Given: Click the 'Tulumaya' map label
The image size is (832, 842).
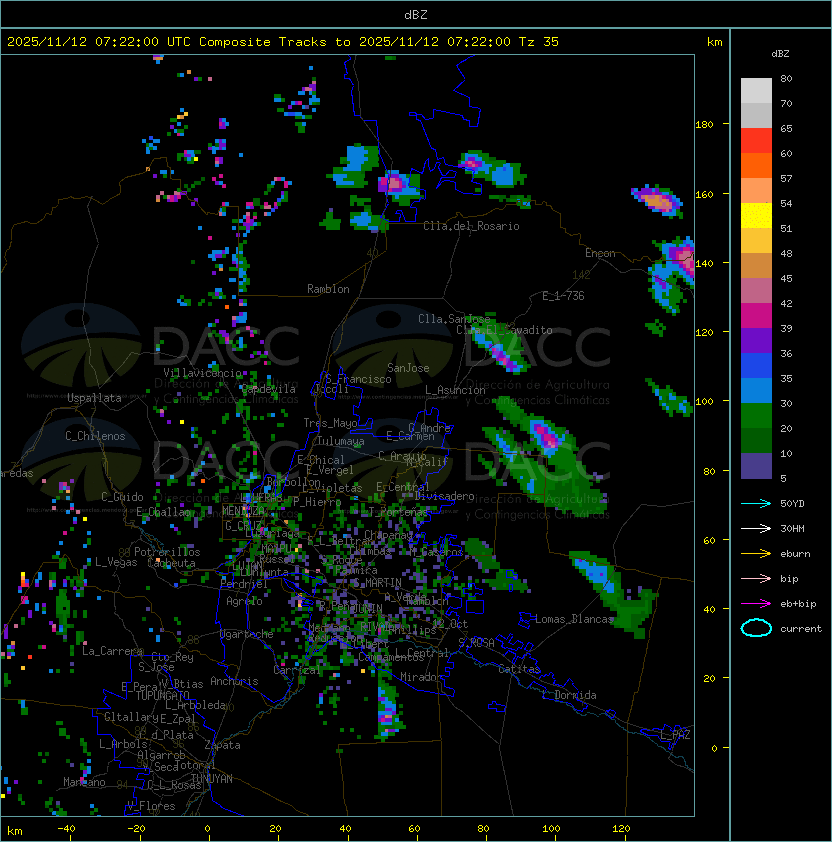Looking at the screenshot, I should point(341,441).
